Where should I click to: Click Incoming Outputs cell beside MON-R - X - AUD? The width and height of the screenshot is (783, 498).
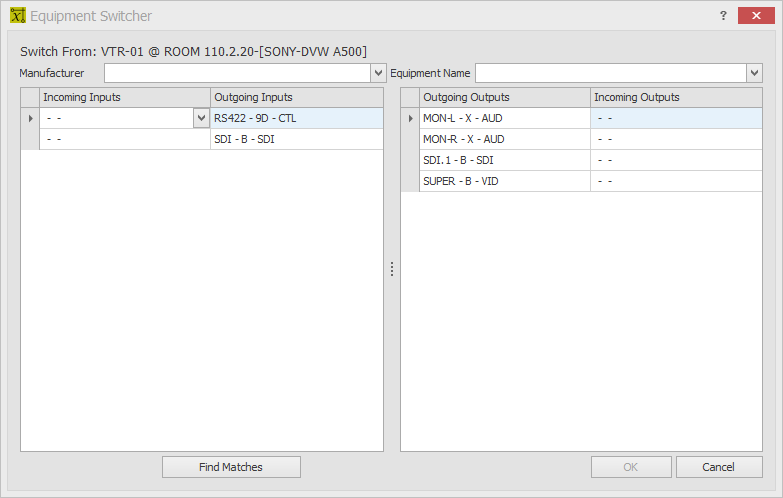pyautogui.click(x=676, y=139)
